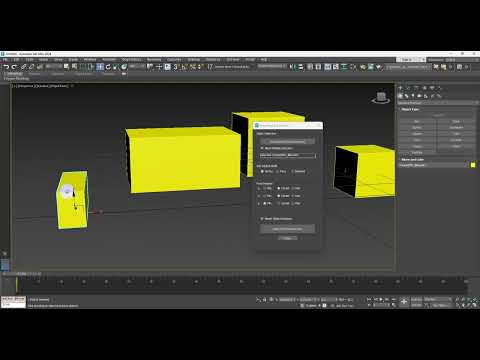The width and height of the screenshot is (480, 360).
Task: Toggle first checkbox in script dialog
Action: point(262,148)
